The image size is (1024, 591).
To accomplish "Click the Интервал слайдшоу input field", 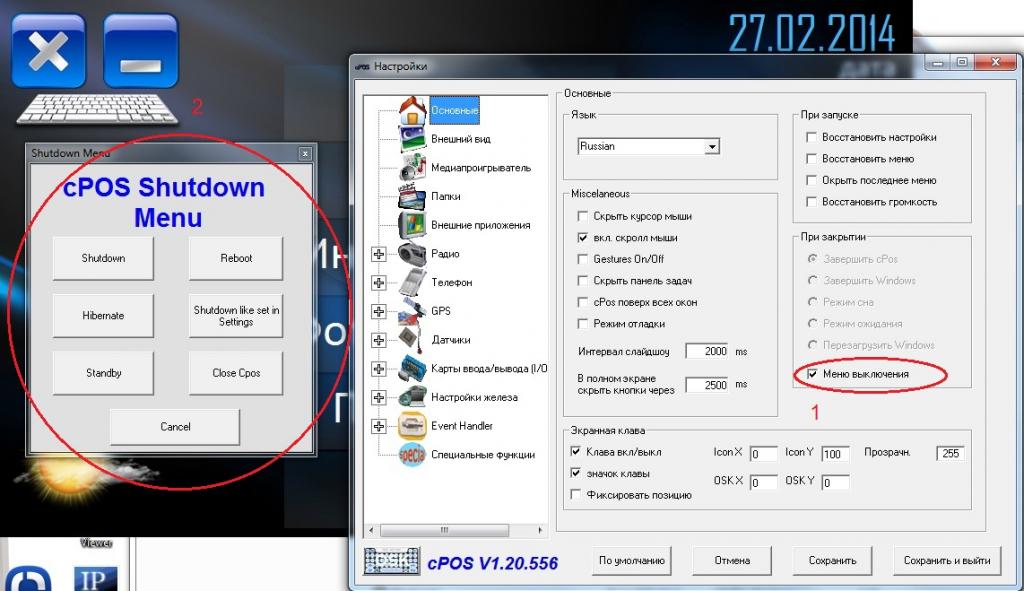I will (x=707, y=351).
